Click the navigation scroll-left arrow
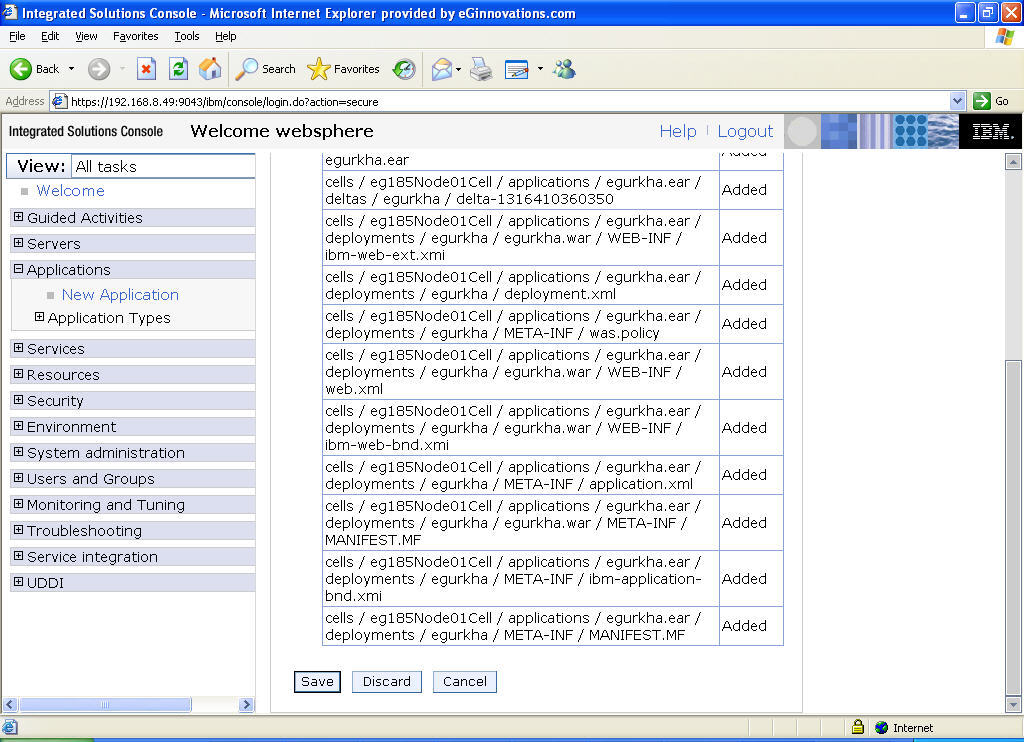This screenshot has height=742, width=1024. point(10,705)
